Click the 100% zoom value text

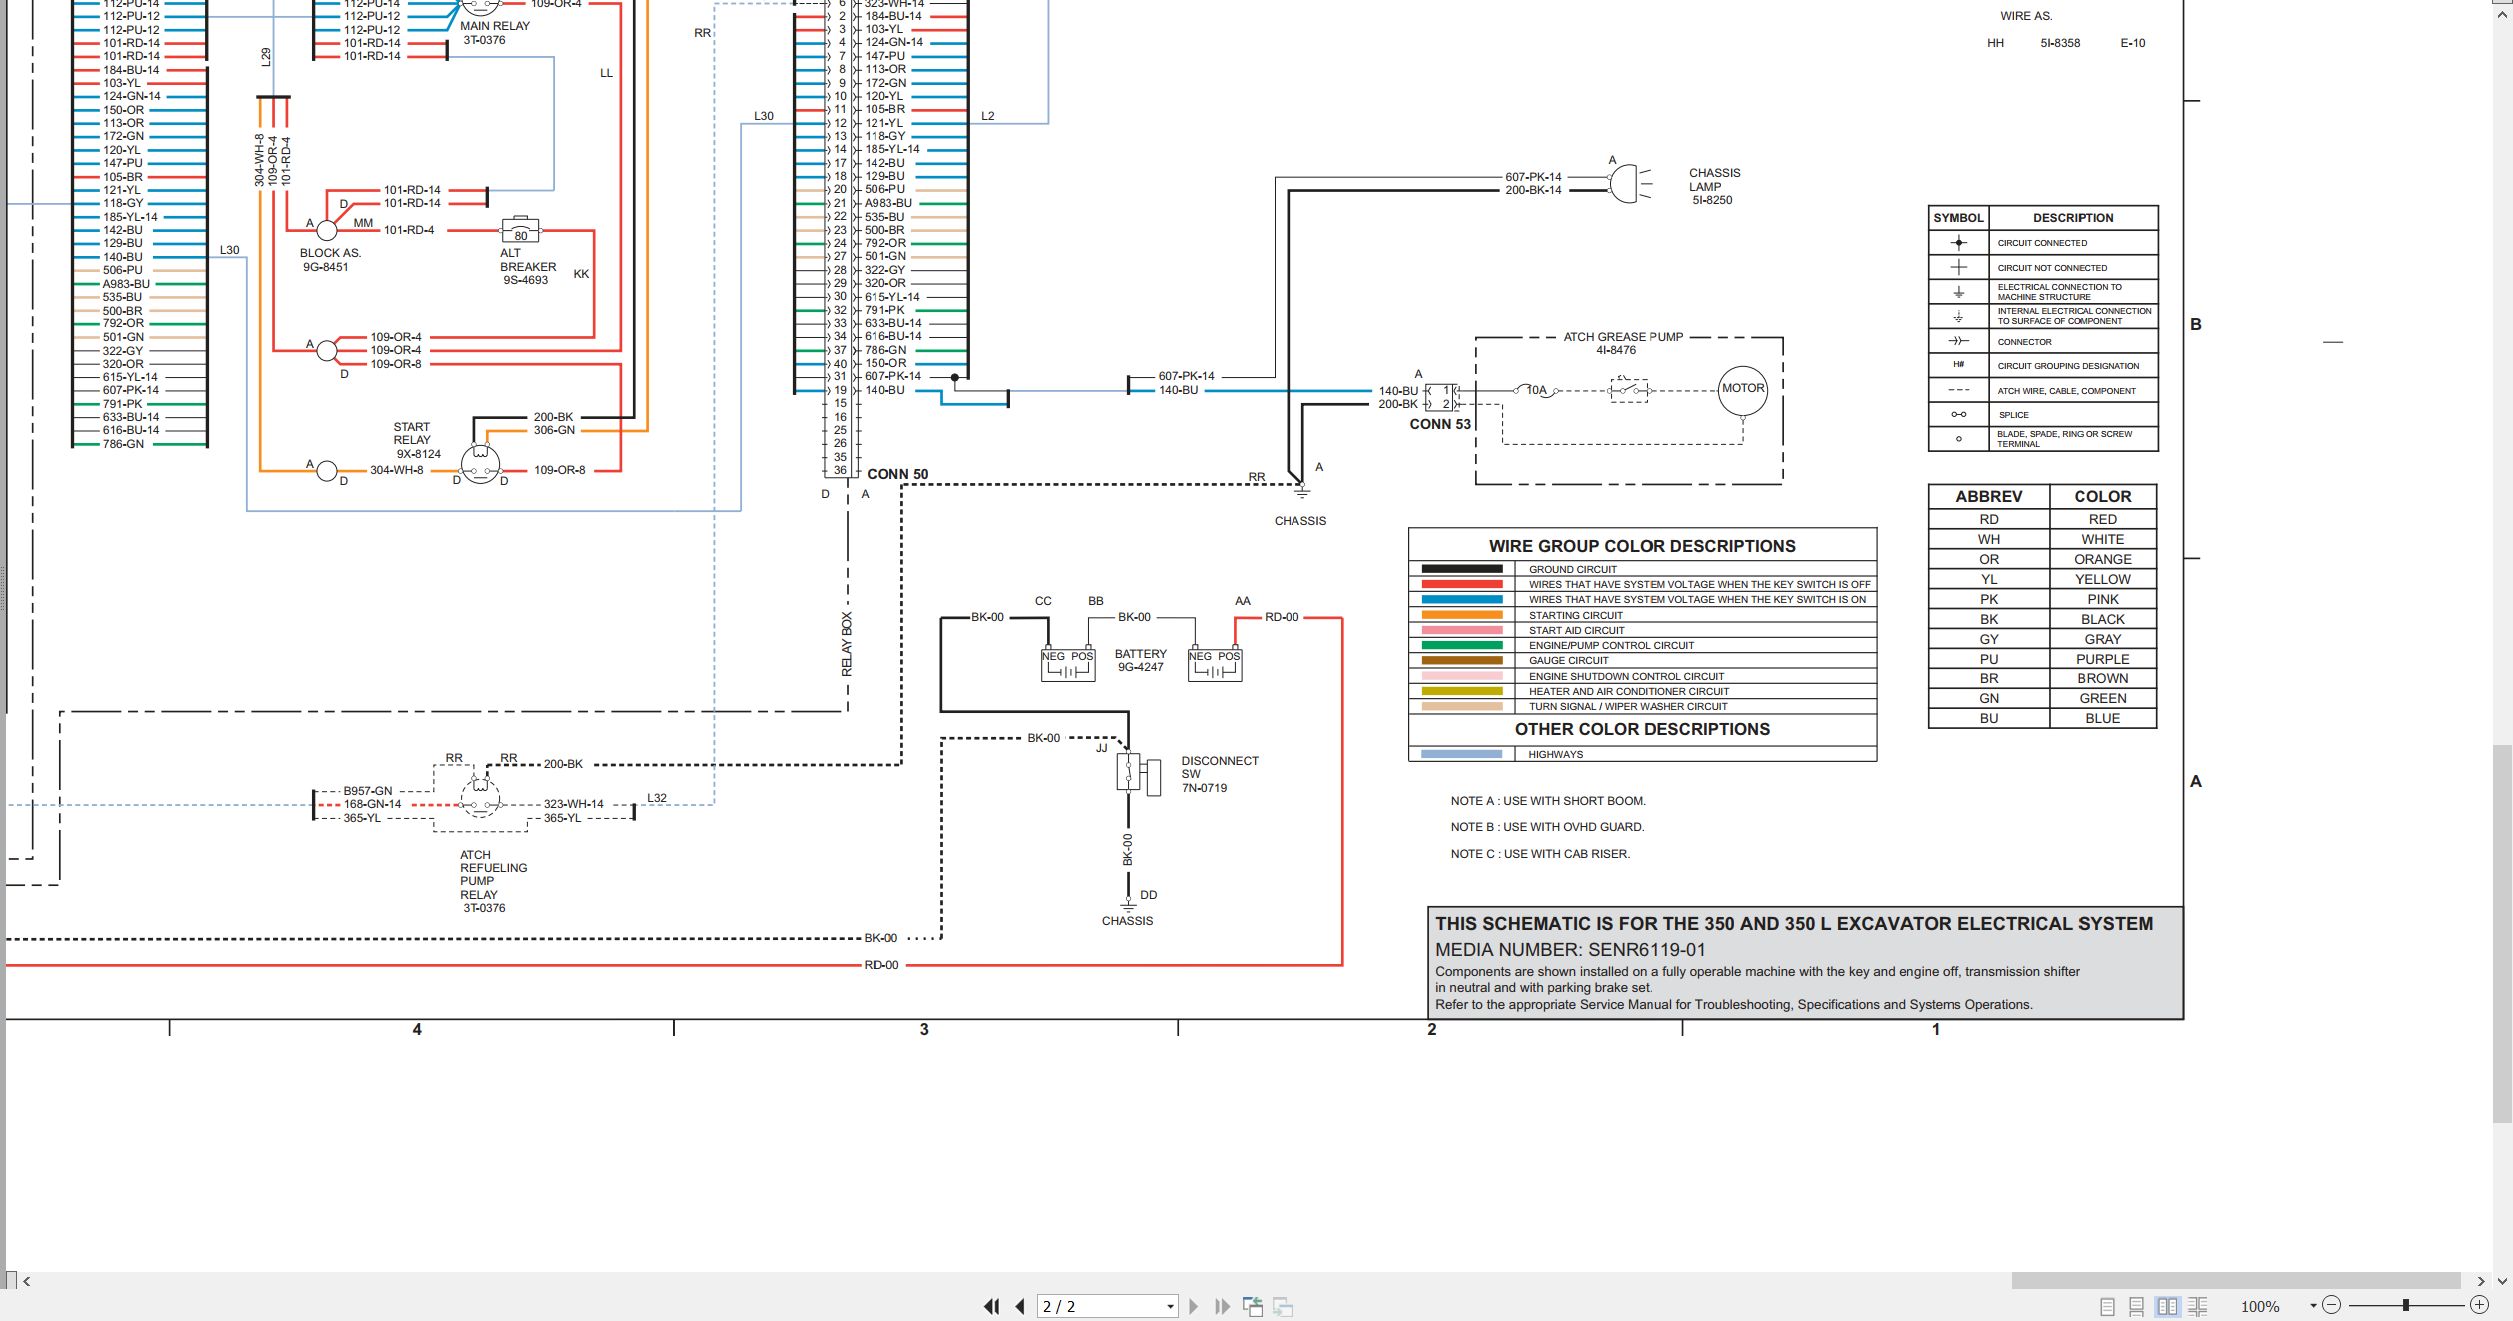tap(2260, 1307)
